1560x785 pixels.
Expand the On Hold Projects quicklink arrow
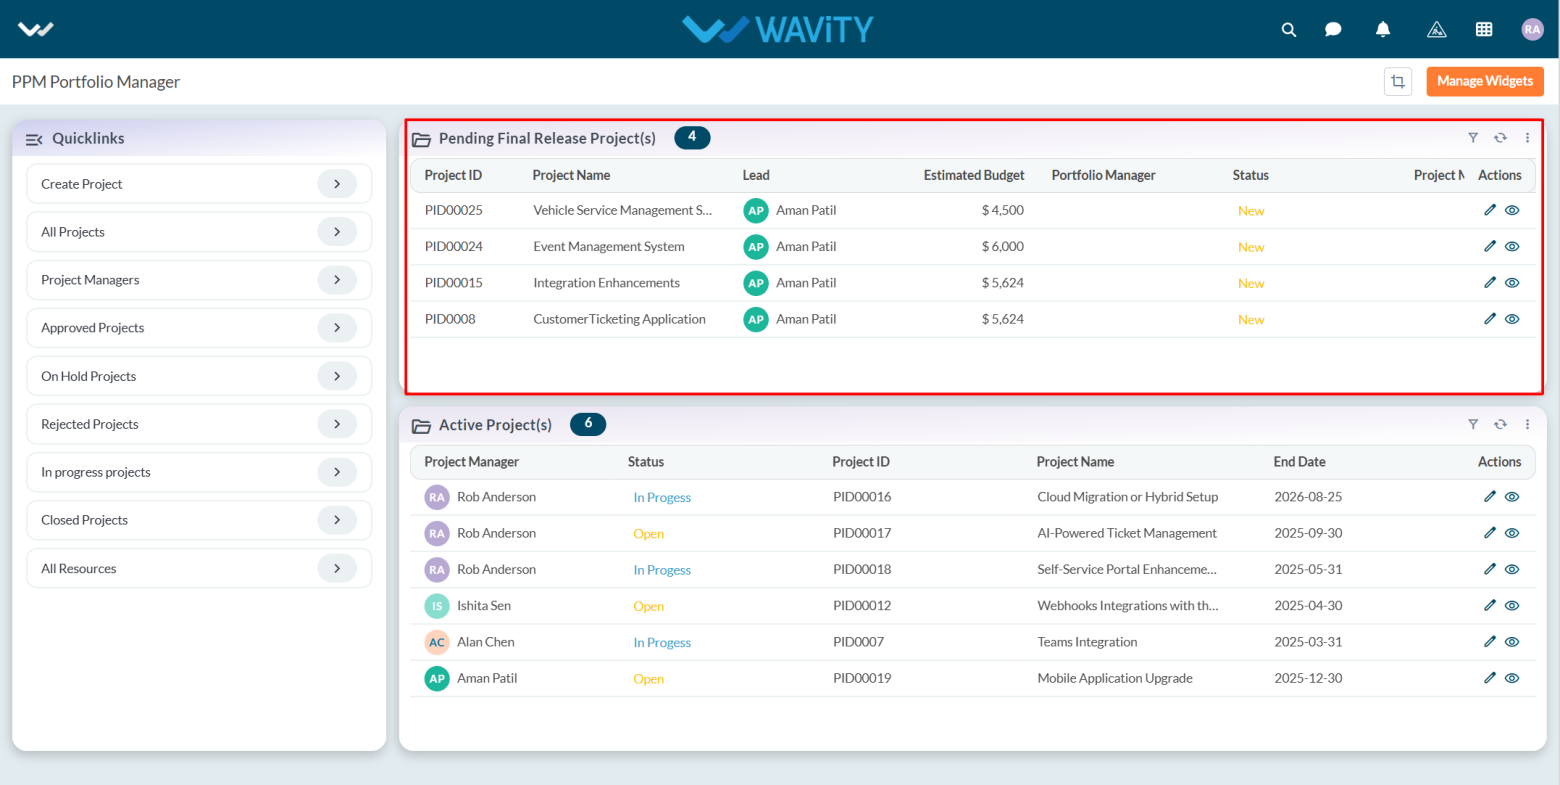click(337, 376)
